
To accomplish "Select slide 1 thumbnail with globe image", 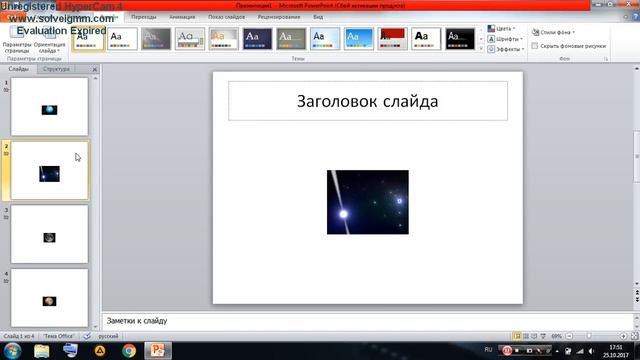I will tap(49, 107).
